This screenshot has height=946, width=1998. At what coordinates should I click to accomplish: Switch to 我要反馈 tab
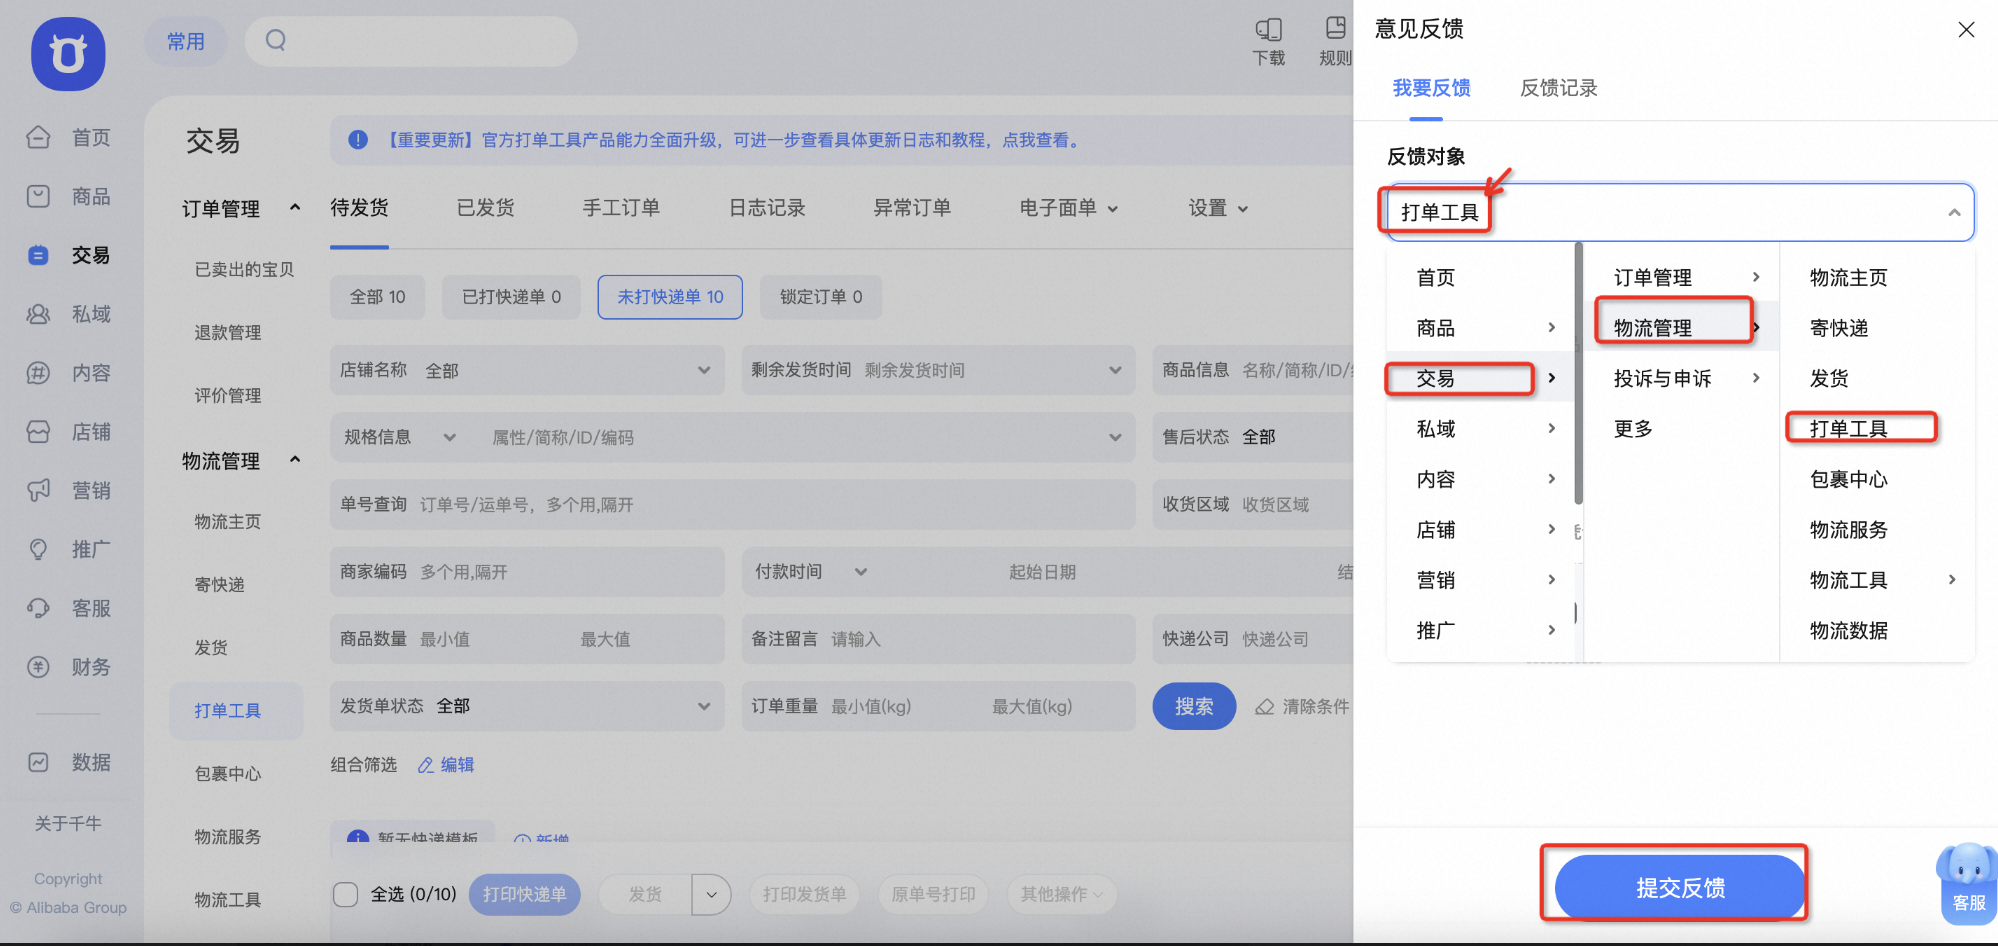click(1431, 88)
